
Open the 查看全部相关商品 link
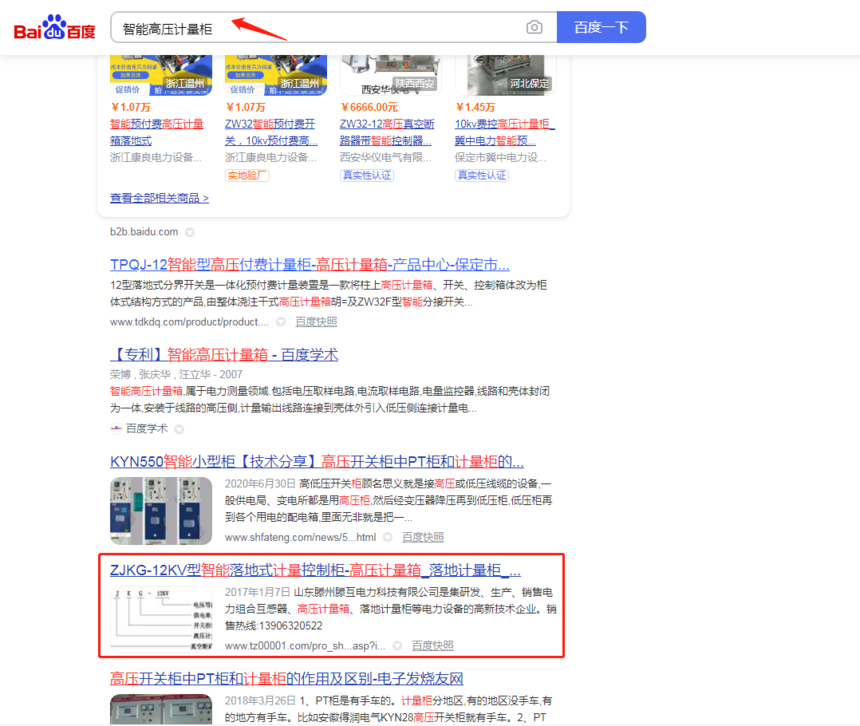[159, 198]
